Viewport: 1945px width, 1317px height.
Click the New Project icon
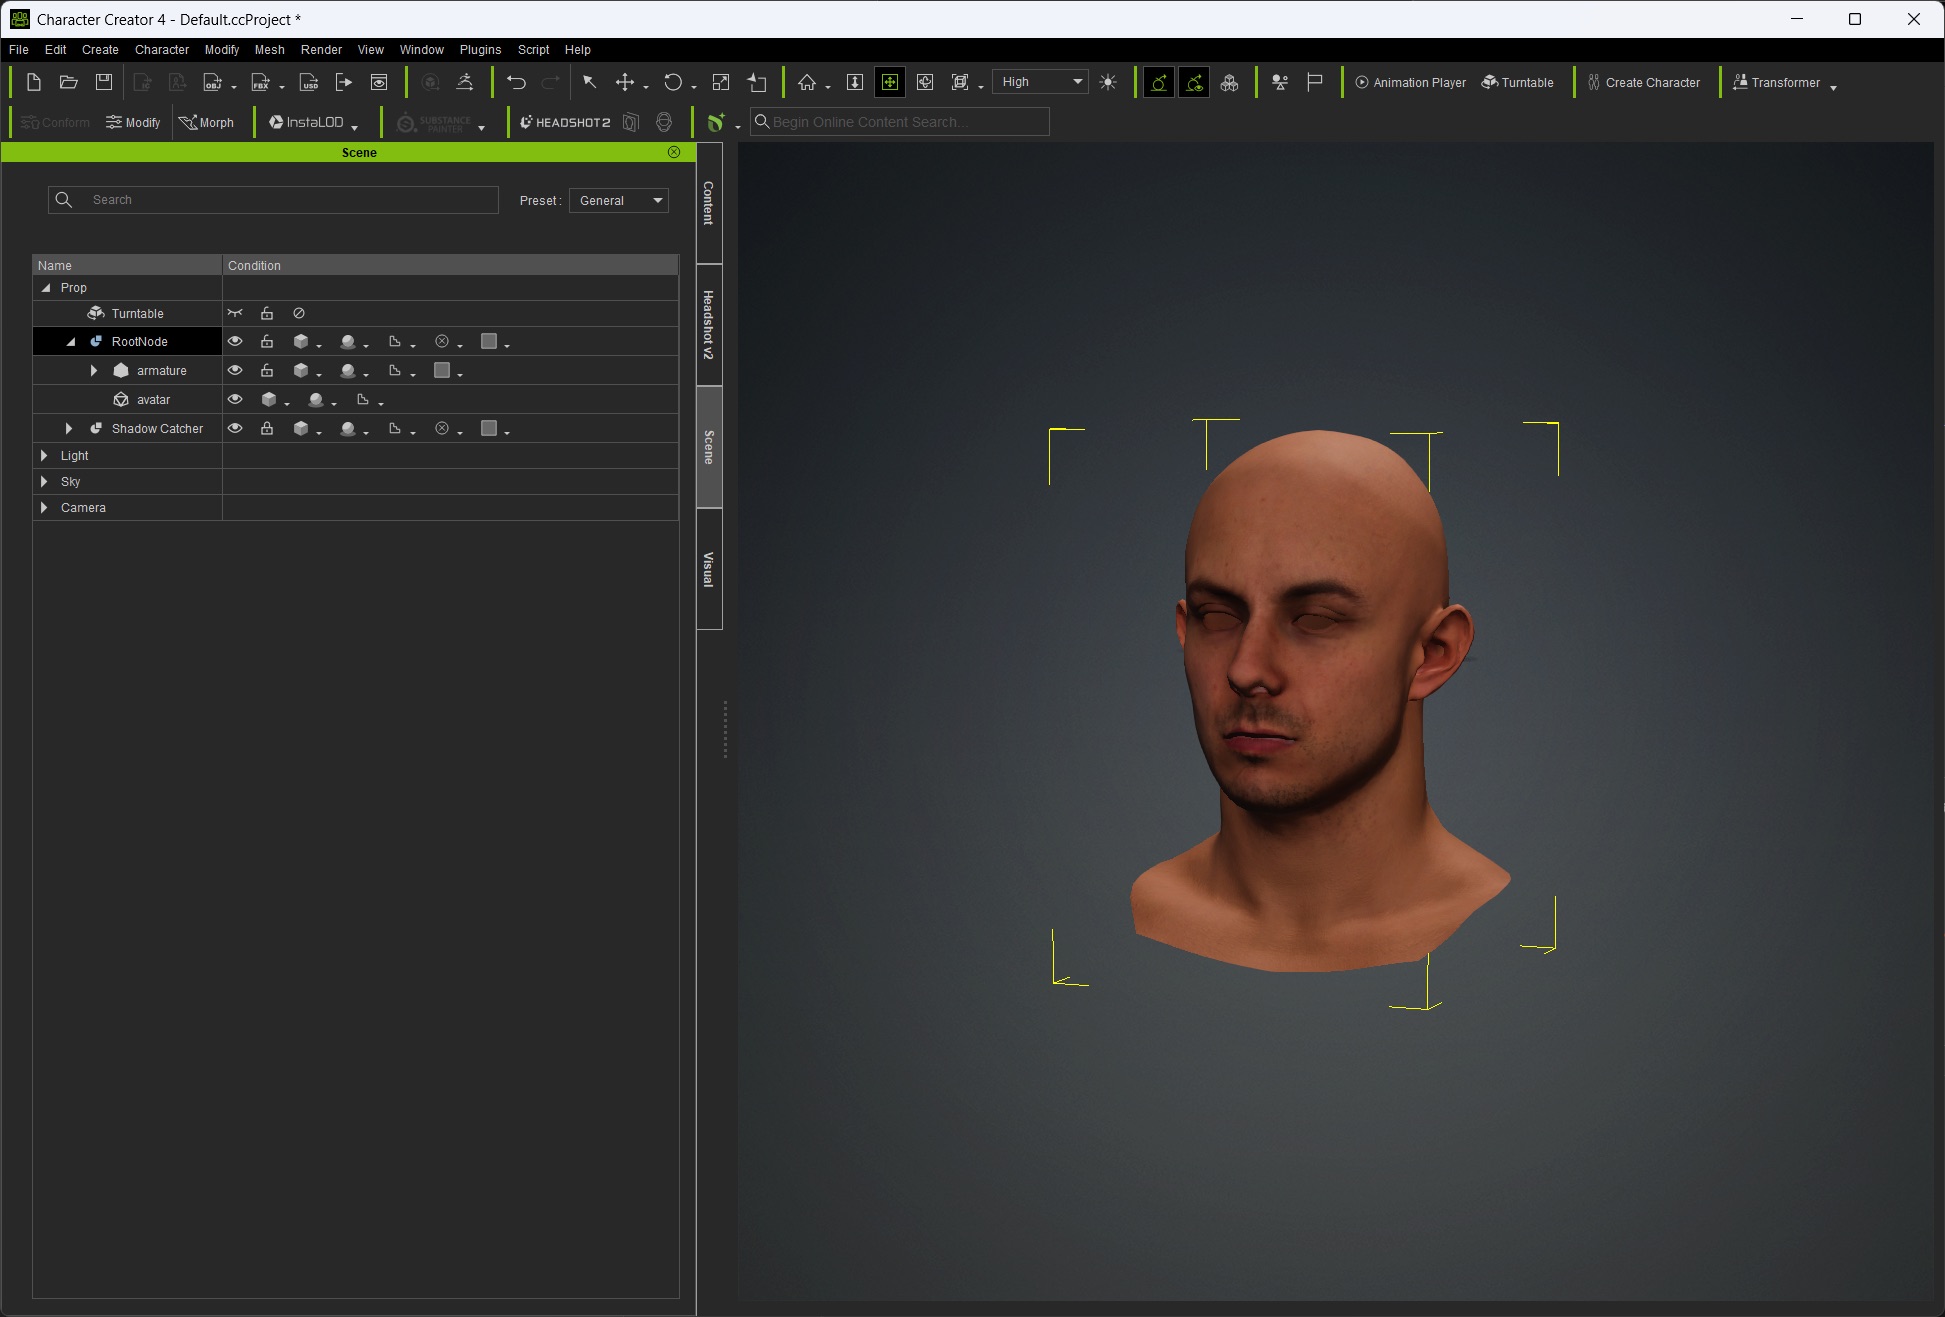pyautogui.click(x=33, y=82)
